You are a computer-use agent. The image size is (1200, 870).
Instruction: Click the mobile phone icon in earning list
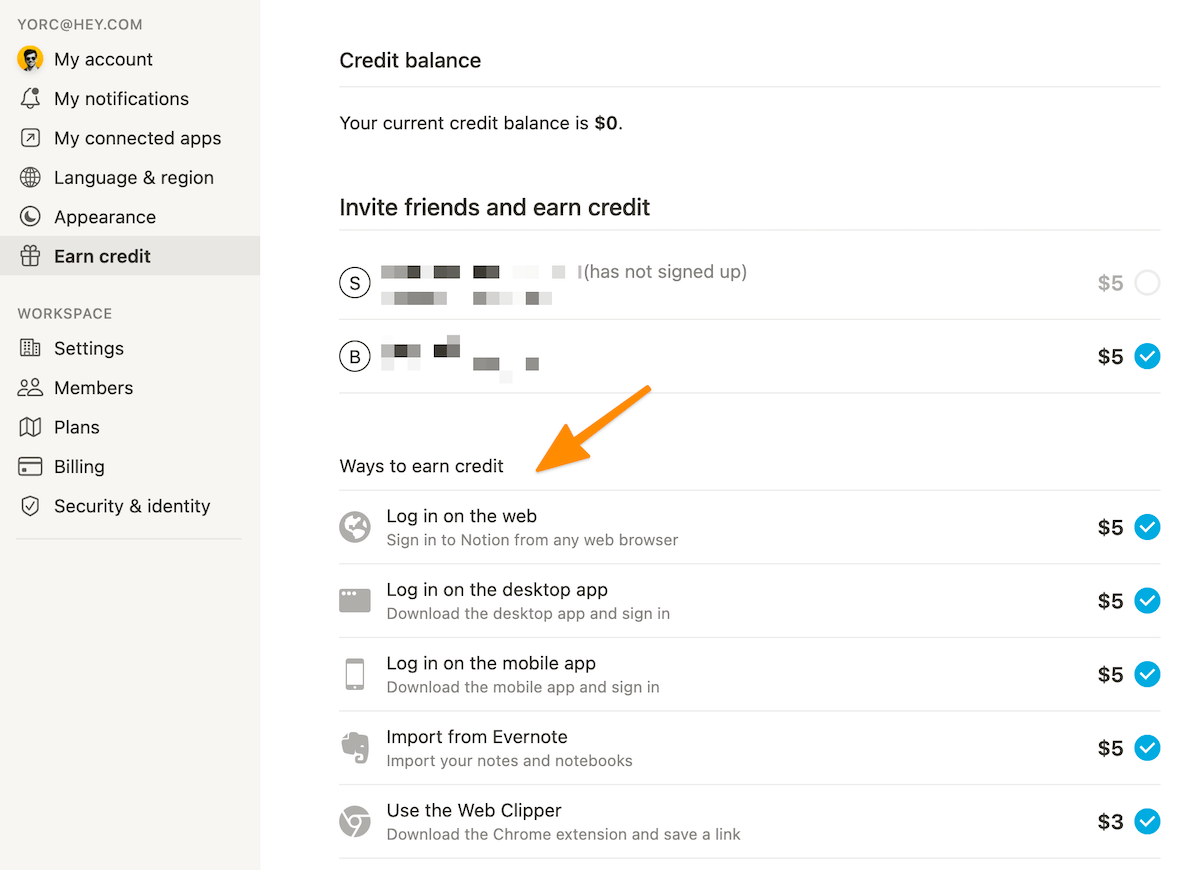pos(355,674)
